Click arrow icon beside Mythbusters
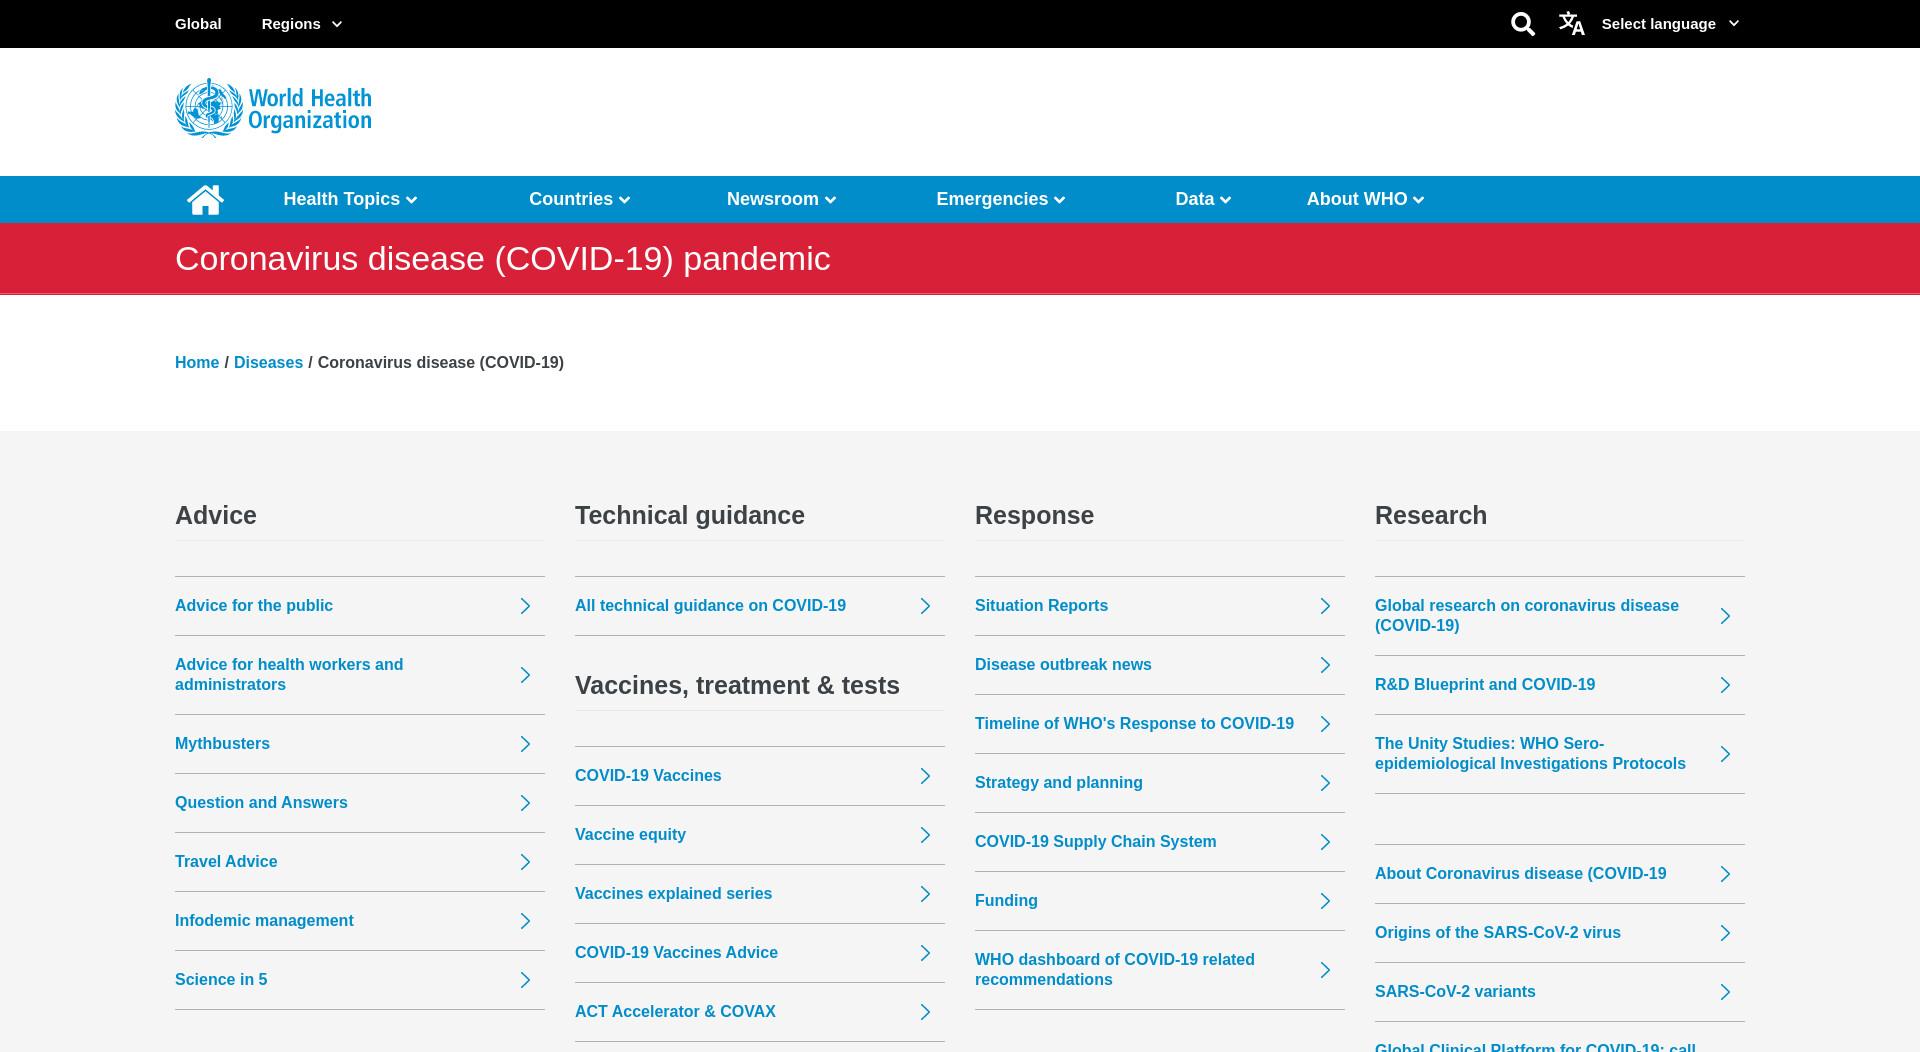This screenshot has width=1920, height=1052. pos(525,744)
